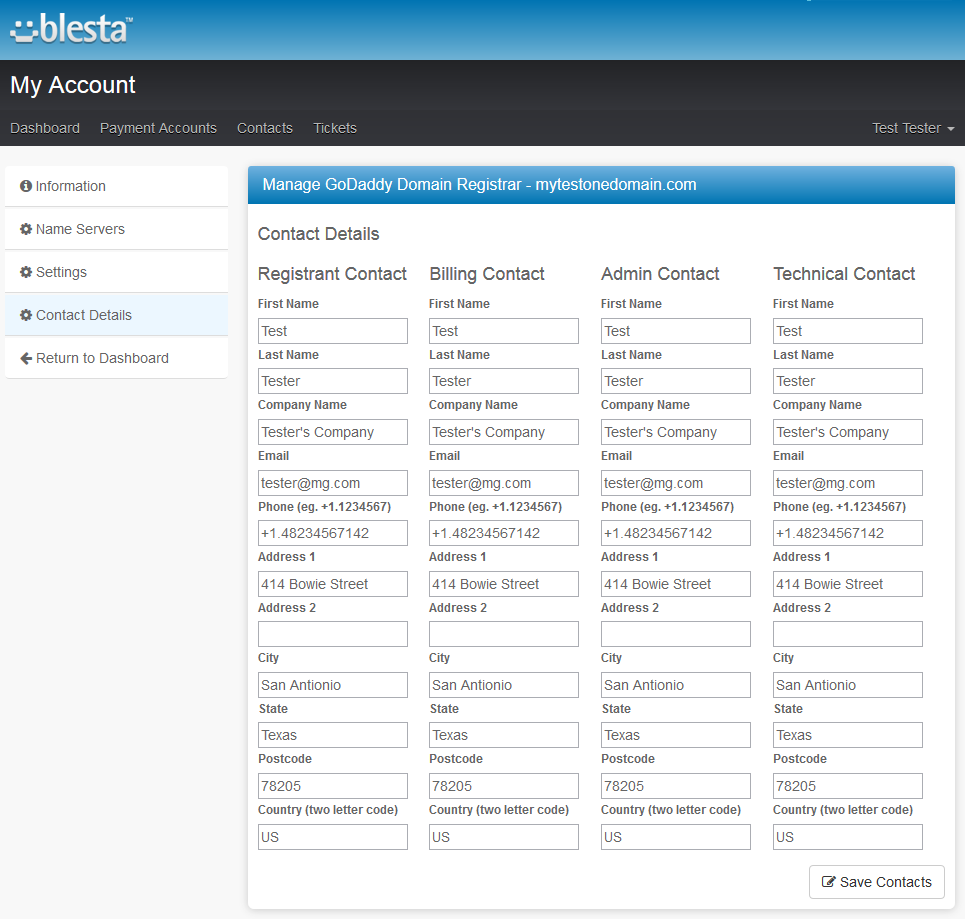Image resolution: width=965 pixels, height=919 pixels.
Task: Expand the Test Tester user dropdown
Action: 913,128
